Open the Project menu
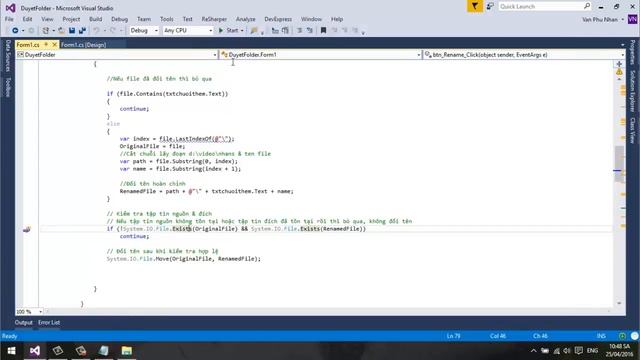 tap(71, 19)
